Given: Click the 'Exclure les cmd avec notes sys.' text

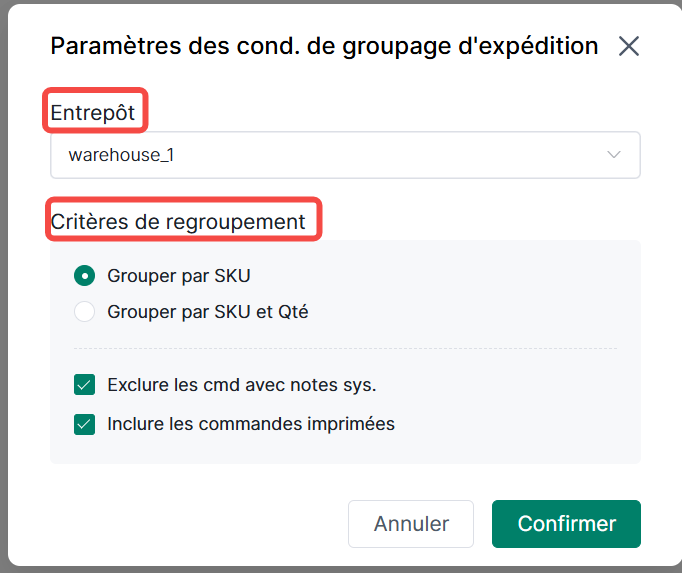Looking at the screenshot, I should pos(241,385).
